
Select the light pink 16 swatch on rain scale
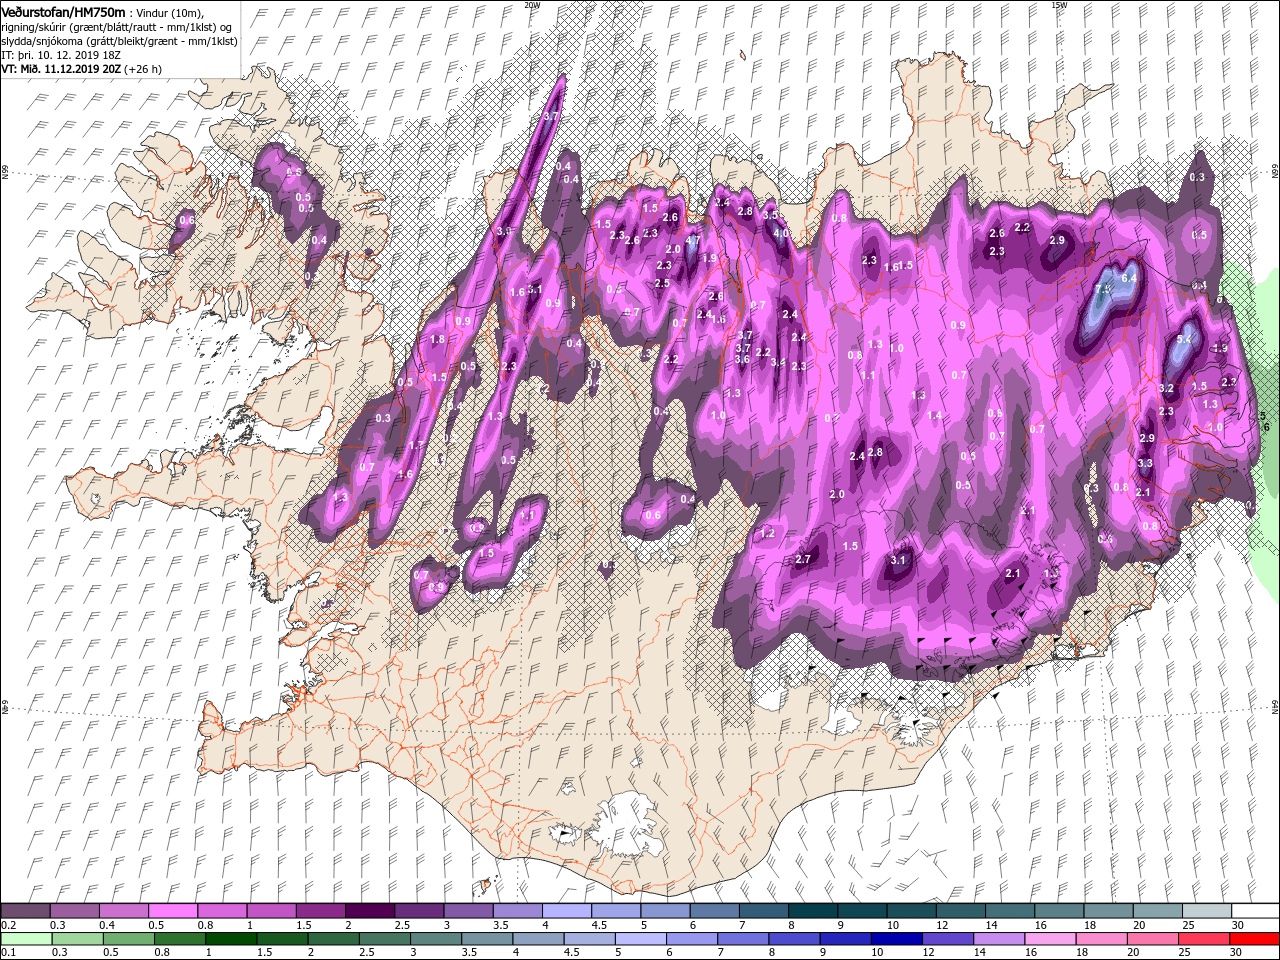(1049, 939)
